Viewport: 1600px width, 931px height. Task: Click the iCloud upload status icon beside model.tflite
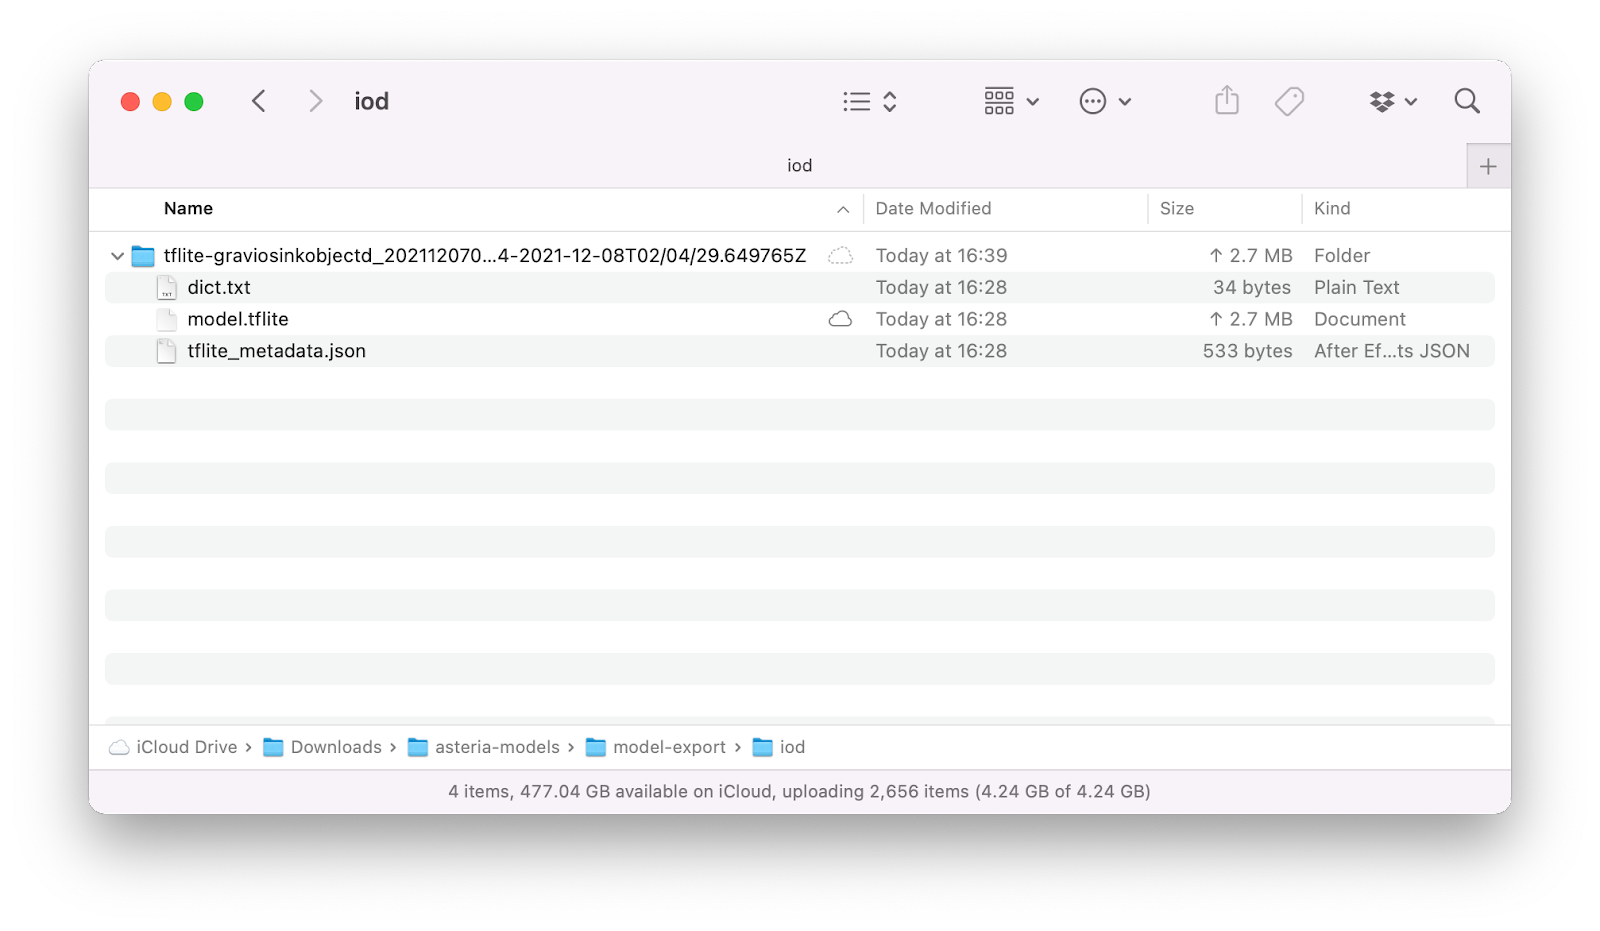tap(842, 319)
